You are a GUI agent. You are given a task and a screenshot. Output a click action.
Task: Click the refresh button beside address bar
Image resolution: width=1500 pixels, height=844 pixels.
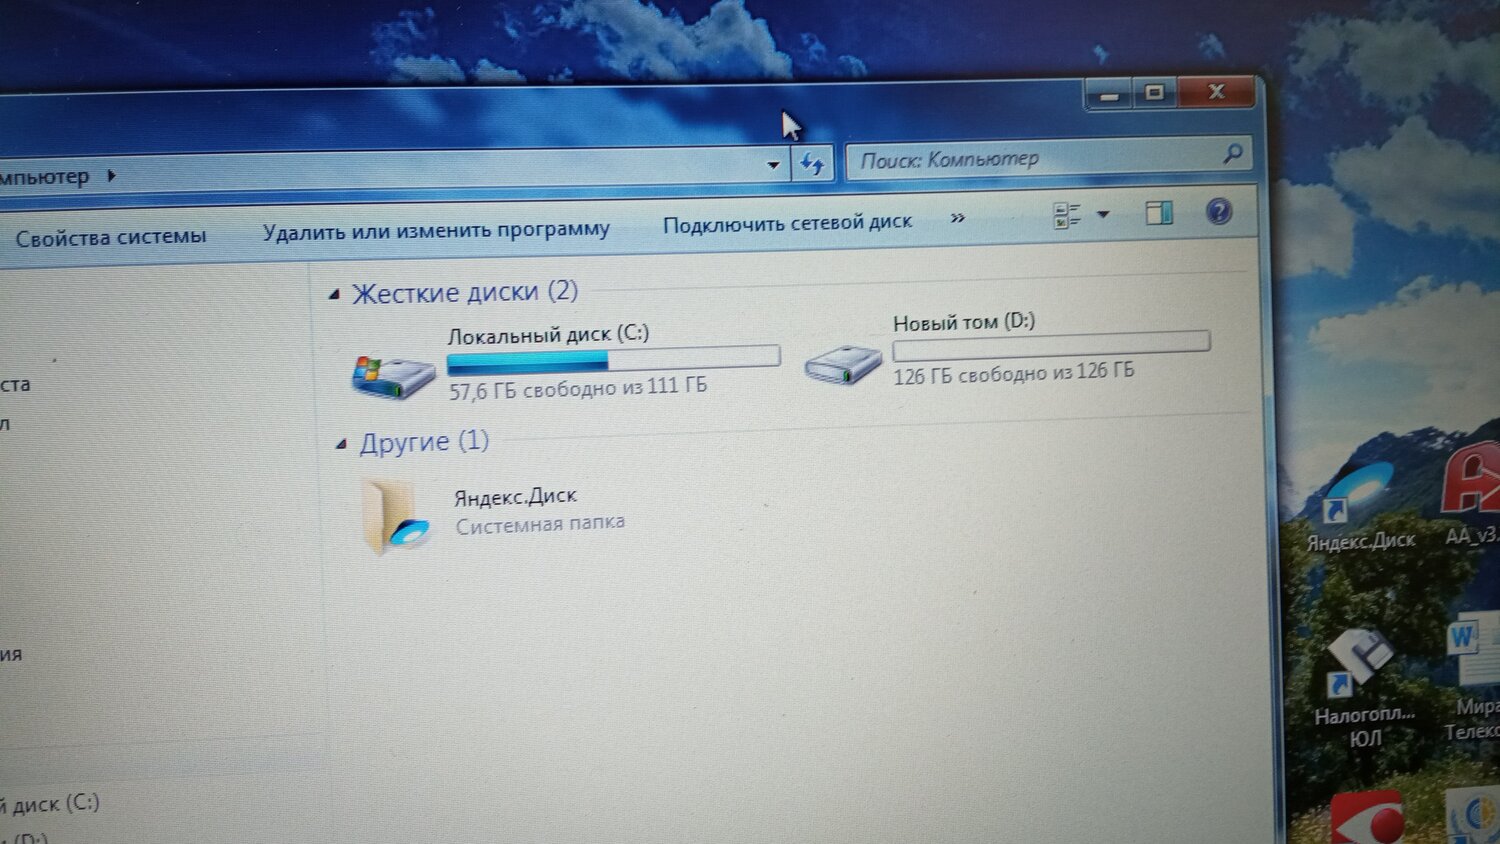click(812, 163)
